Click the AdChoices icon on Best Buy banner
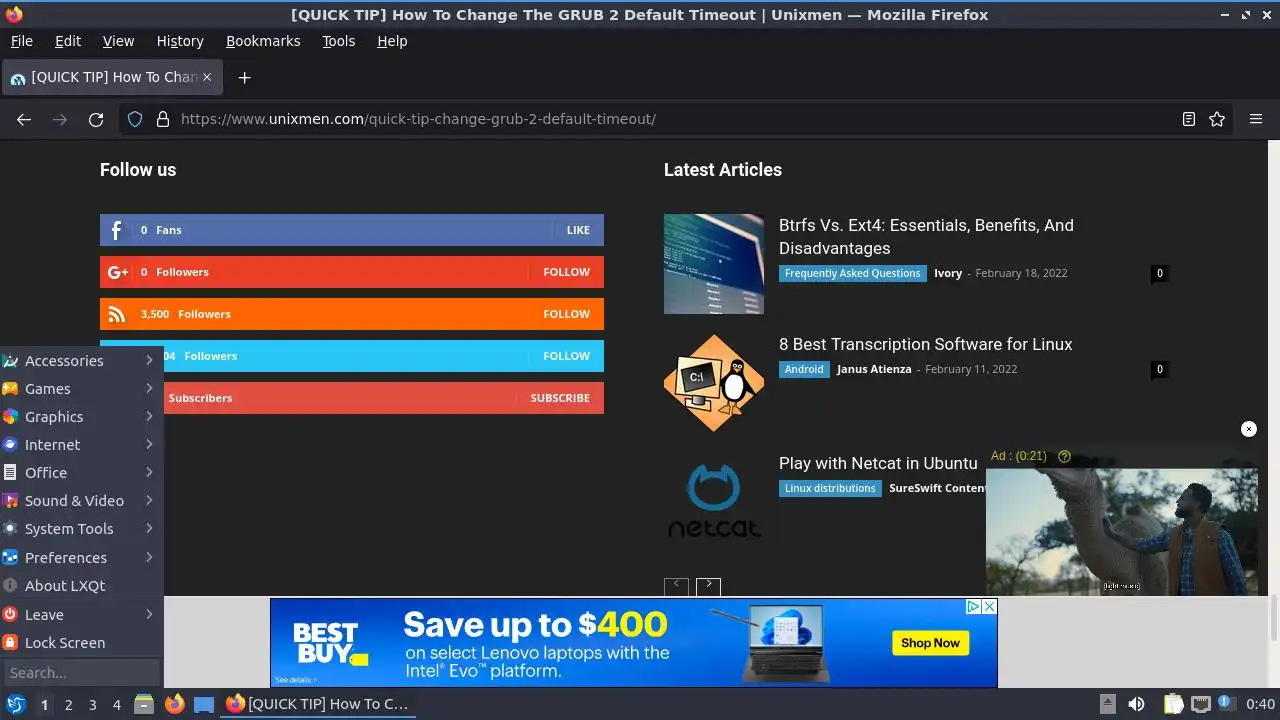Screen dimensions: 1280x720 (x=972, y=606)
